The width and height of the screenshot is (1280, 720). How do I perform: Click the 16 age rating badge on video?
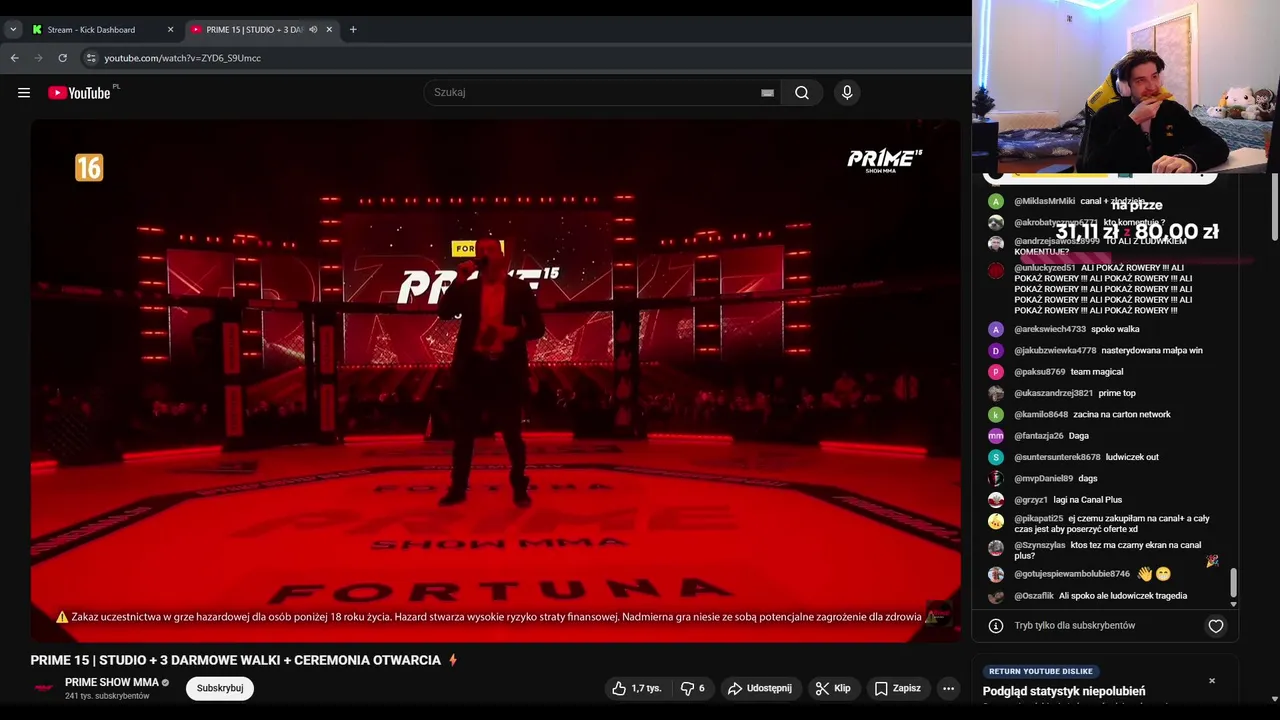click(89, 168)
